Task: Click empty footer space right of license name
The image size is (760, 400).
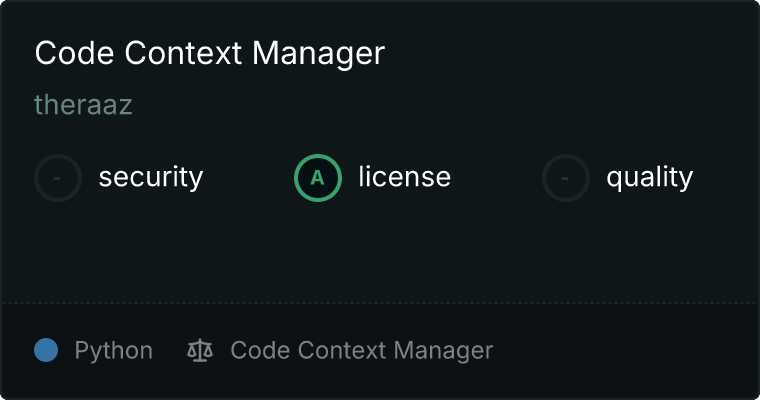Action: tap(620, 350)
